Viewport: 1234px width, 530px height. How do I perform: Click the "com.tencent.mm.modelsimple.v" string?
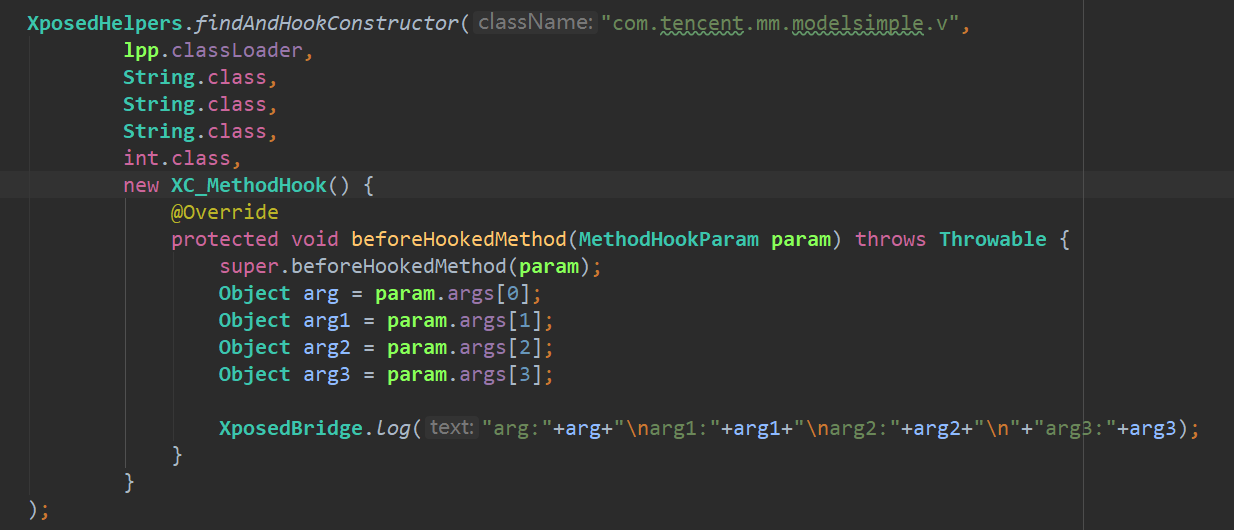780,23
